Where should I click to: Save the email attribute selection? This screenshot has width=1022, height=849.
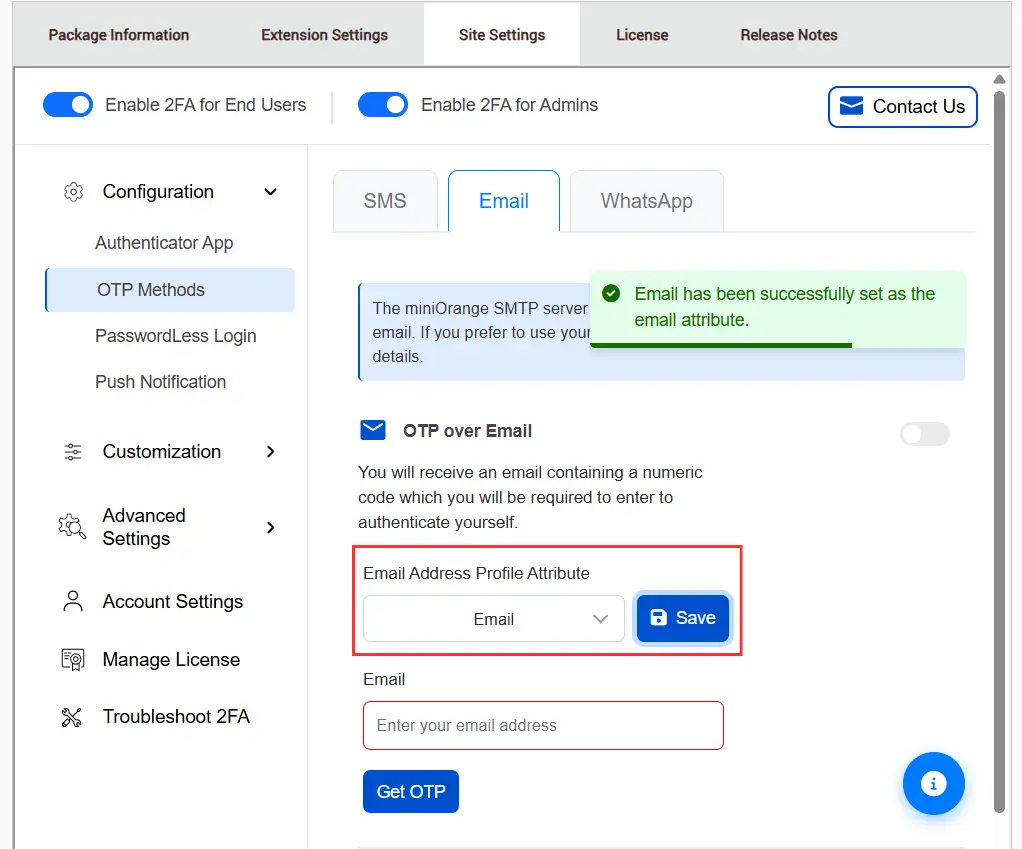[682, 618]
